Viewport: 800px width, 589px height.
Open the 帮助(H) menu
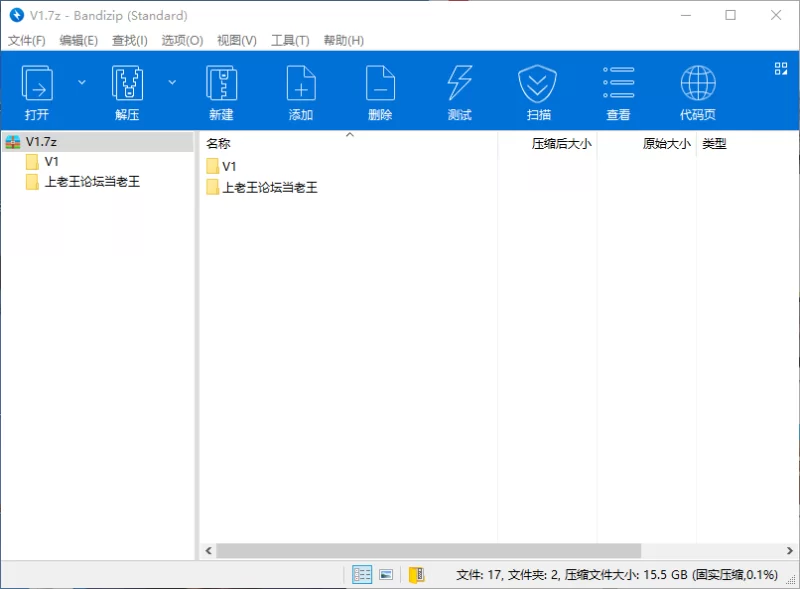[x=343, y=40]
